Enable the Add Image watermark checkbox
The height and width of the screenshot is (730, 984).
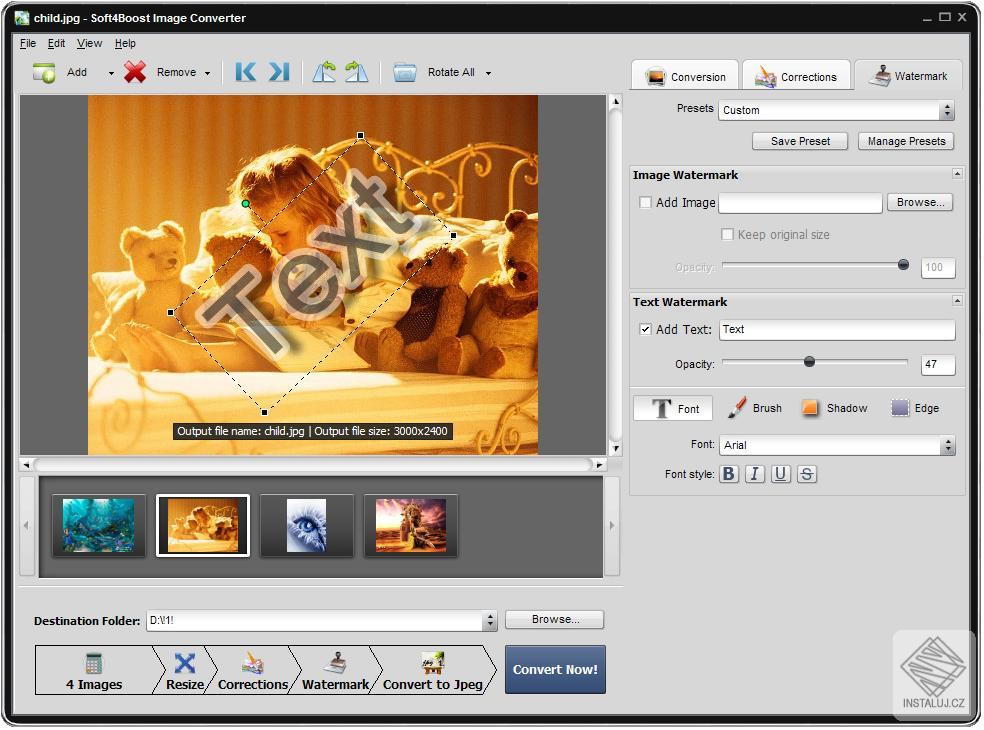tap(645, 202)
